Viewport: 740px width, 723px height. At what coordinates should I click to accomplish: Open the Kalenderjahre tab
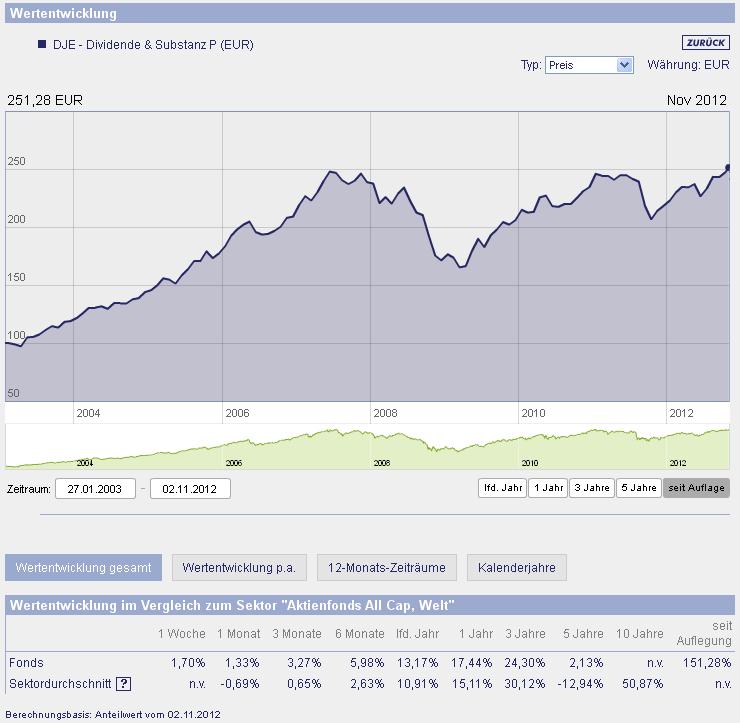pos(517,567)
